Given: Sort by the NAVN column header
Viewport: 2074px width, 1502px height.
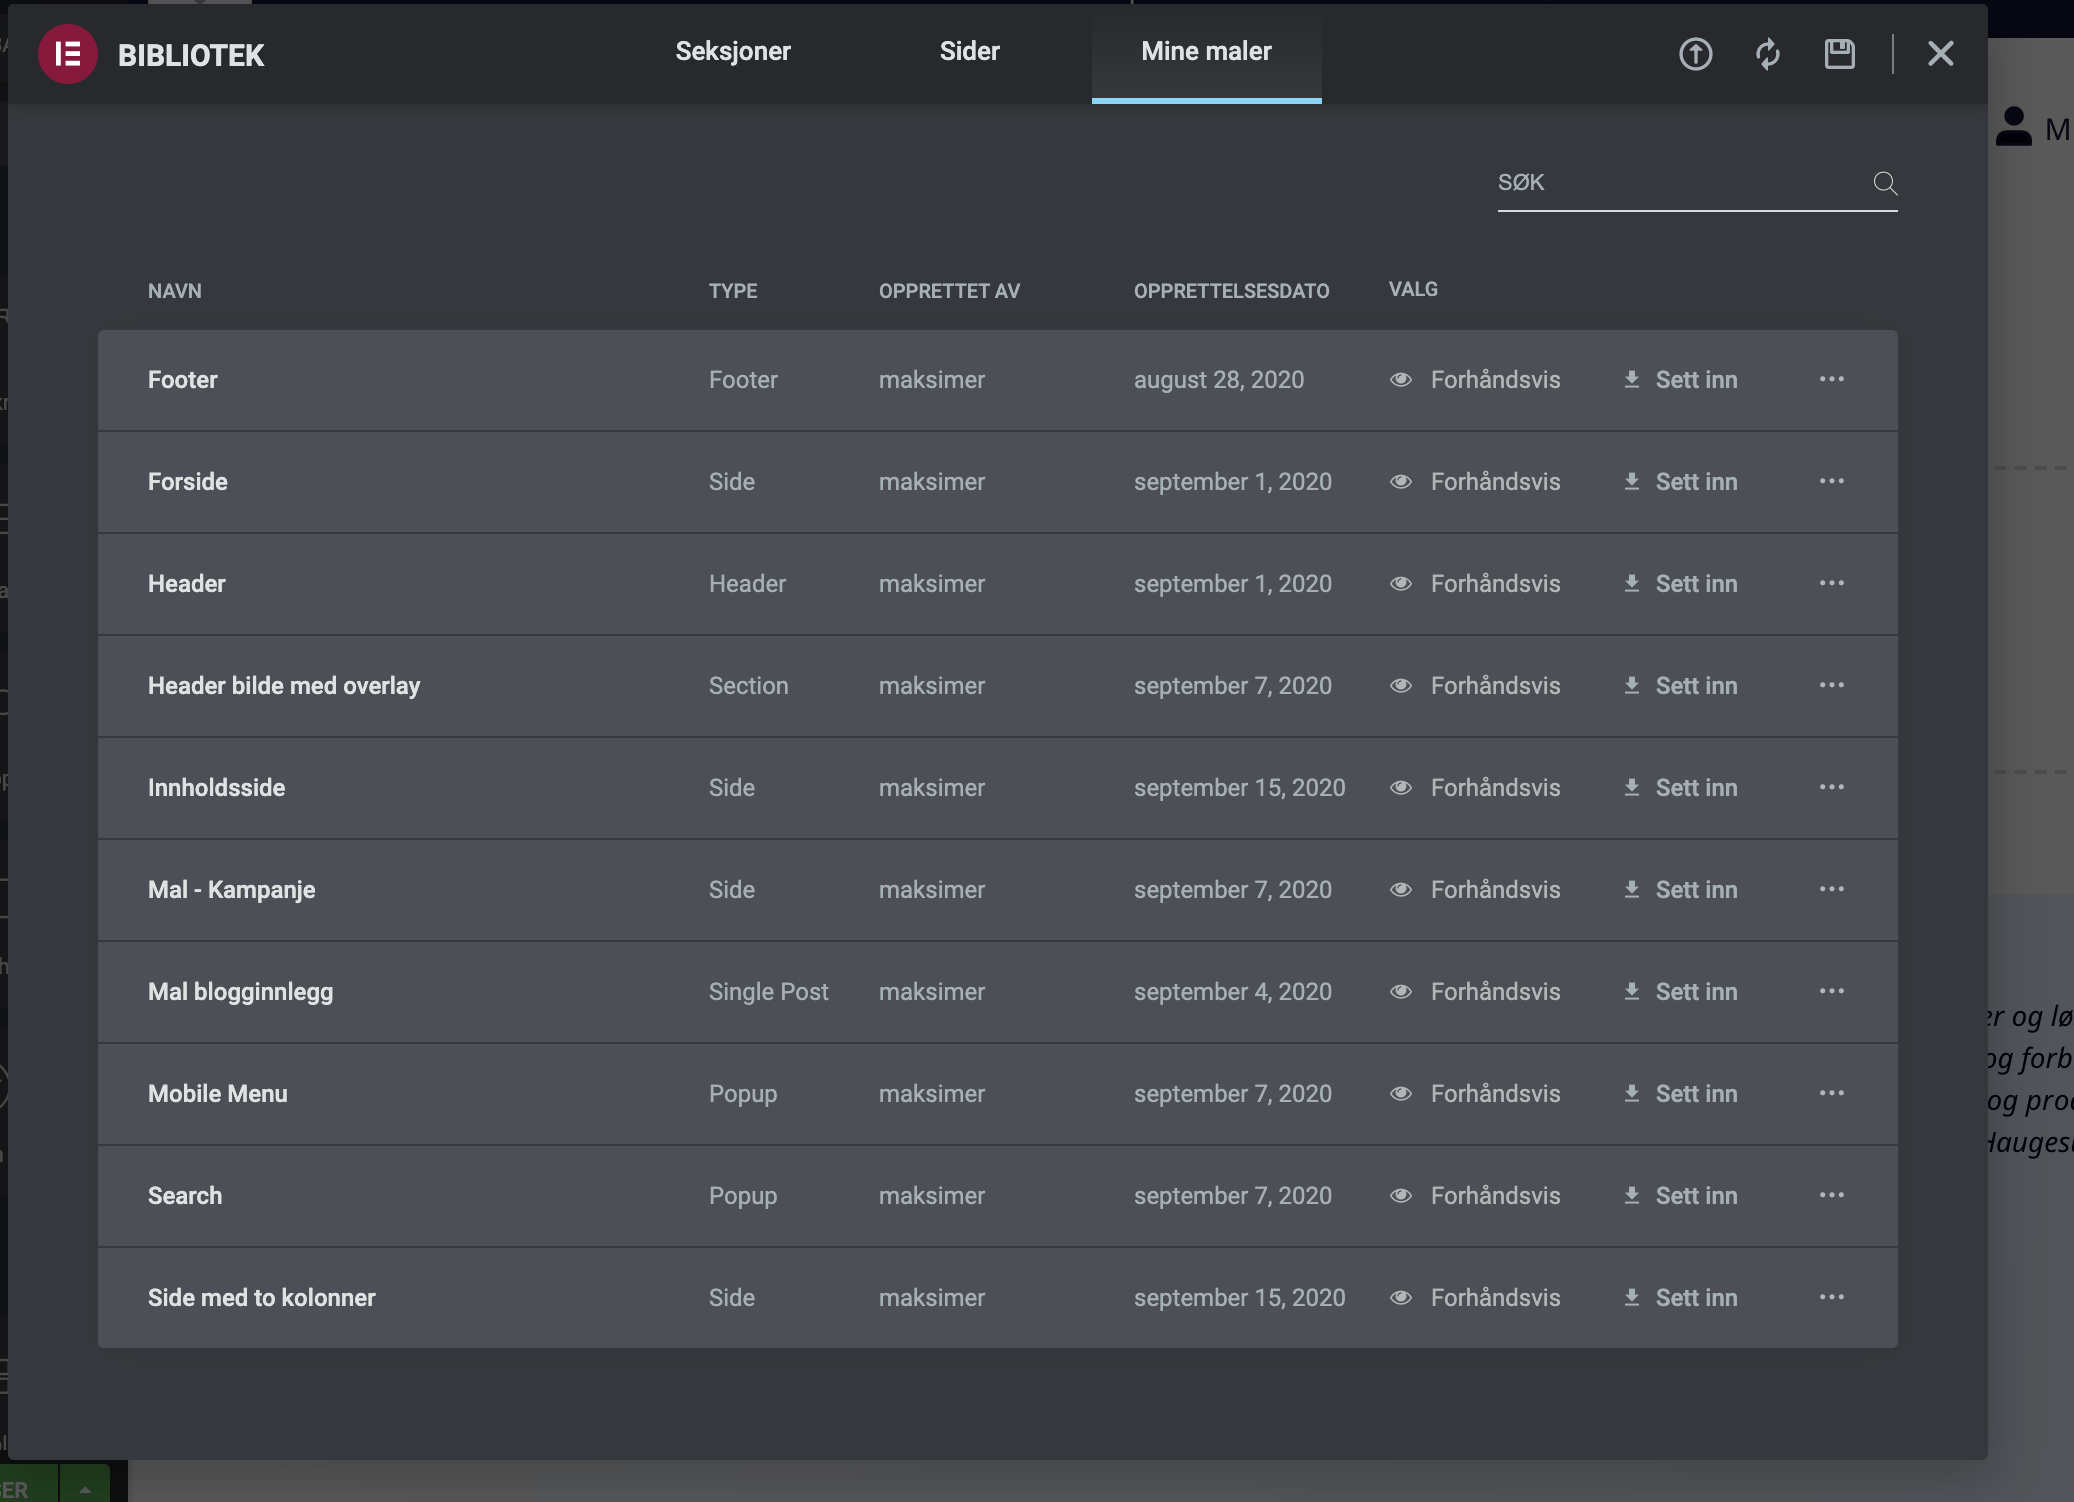Looking at the screenshot, I should pos(175,291).
